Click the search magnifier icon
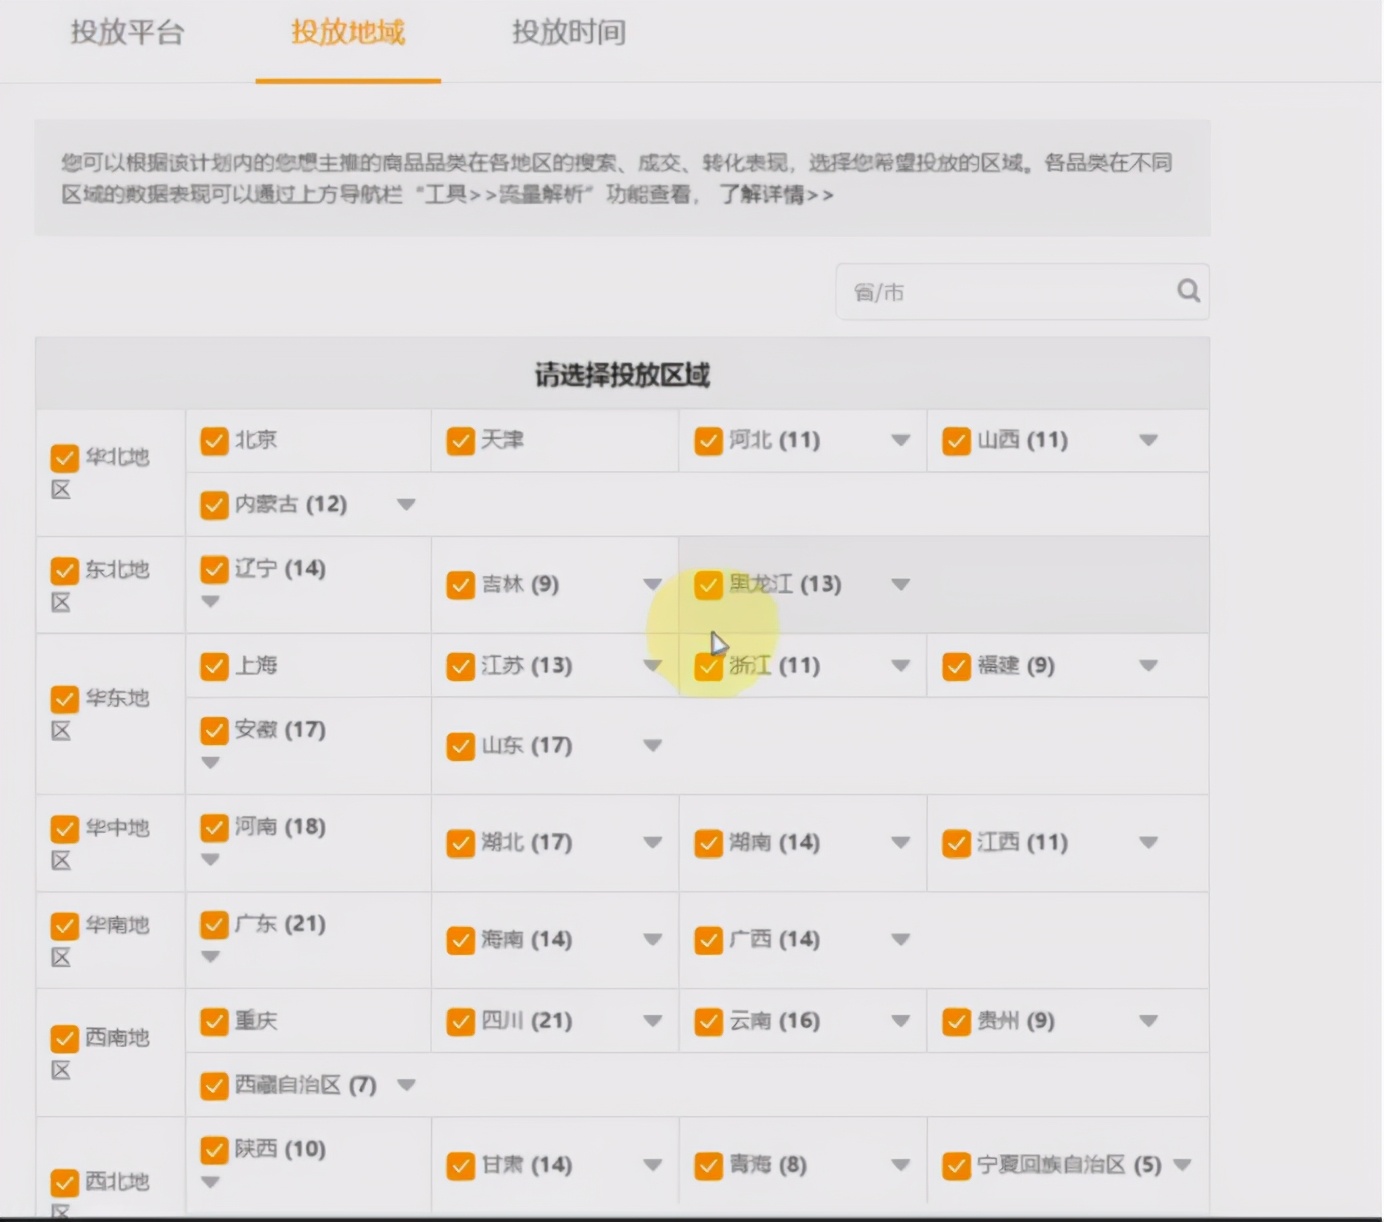Screen dimensions: 1384x1222 (1188, 291)
